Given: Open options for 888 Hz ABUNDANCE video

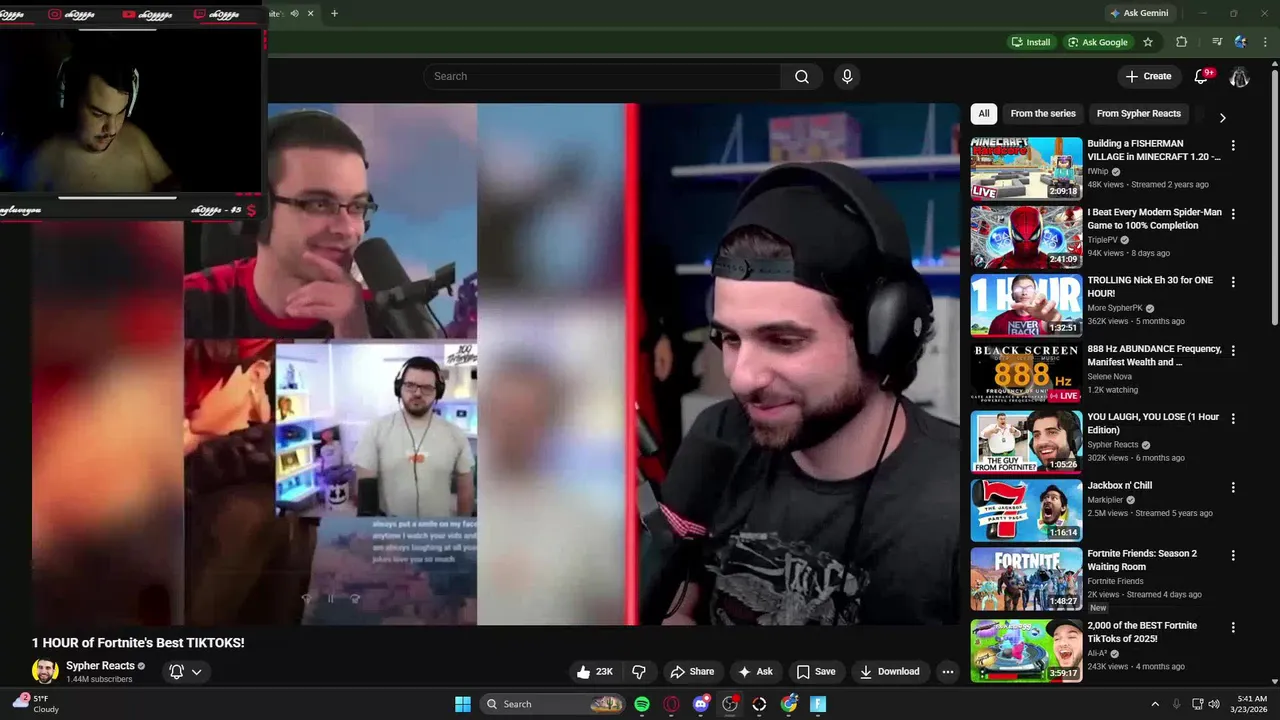Looking at the screenshot, I should (x=1233, y=351).
